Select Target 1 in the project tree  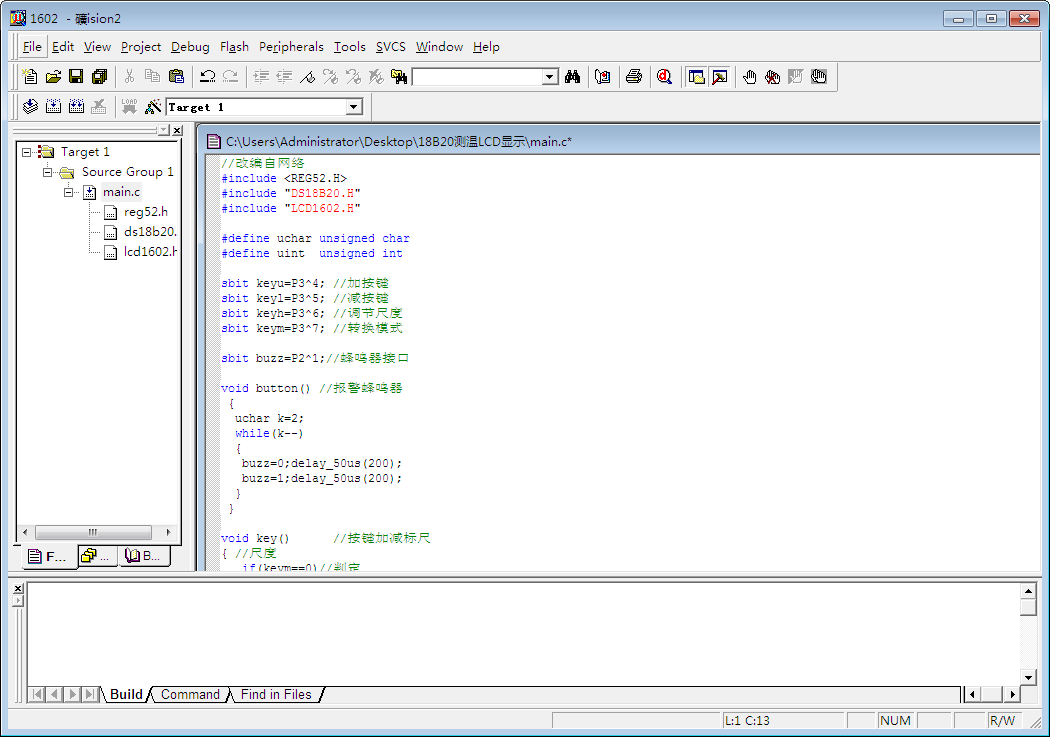[x=84, y=152]
